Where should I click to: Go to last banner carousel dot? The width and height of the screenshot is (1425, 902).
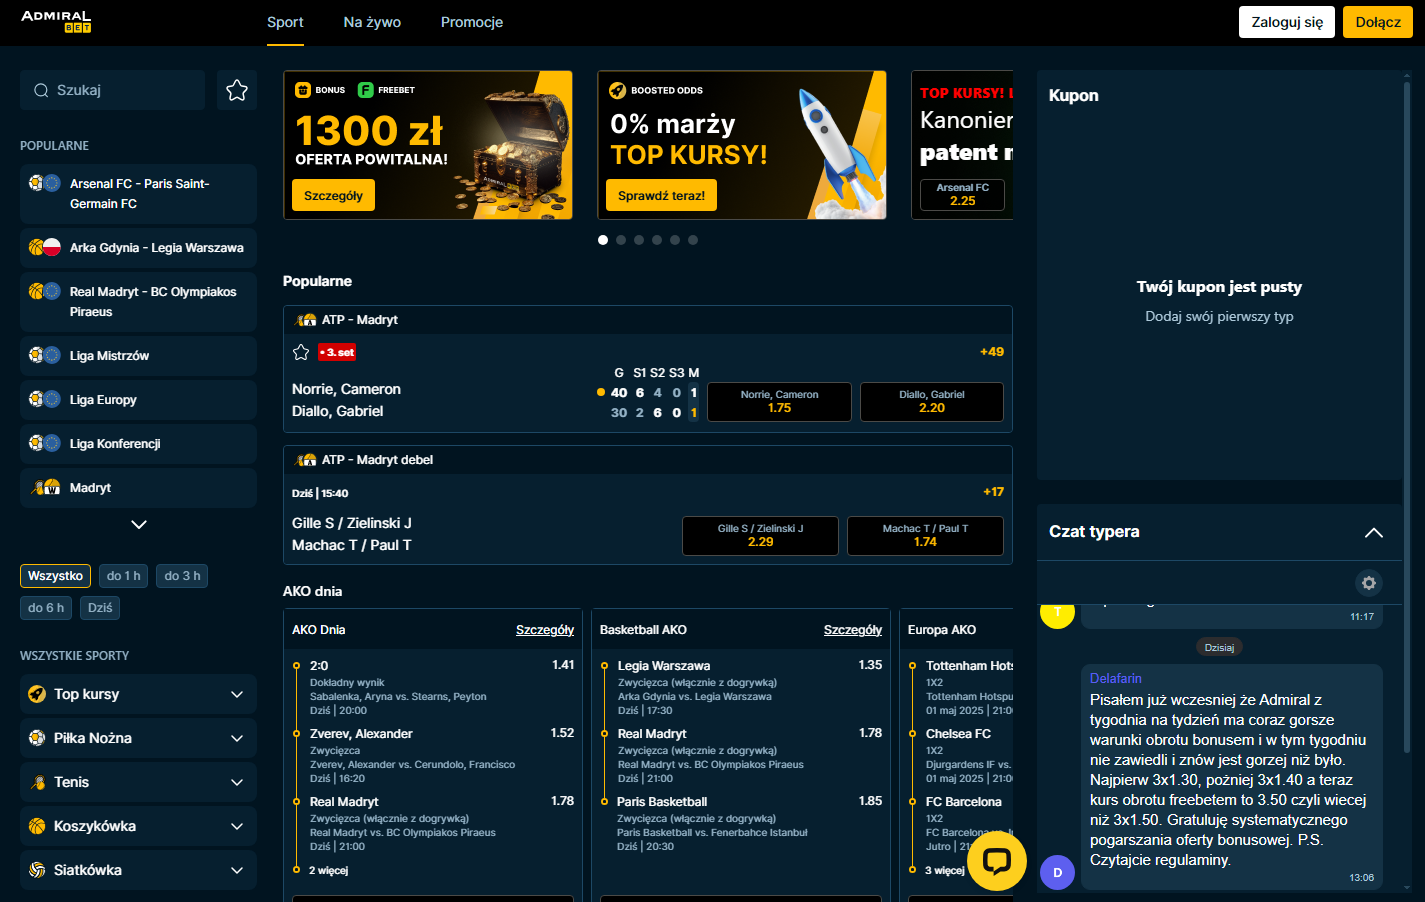click(693, 240)
